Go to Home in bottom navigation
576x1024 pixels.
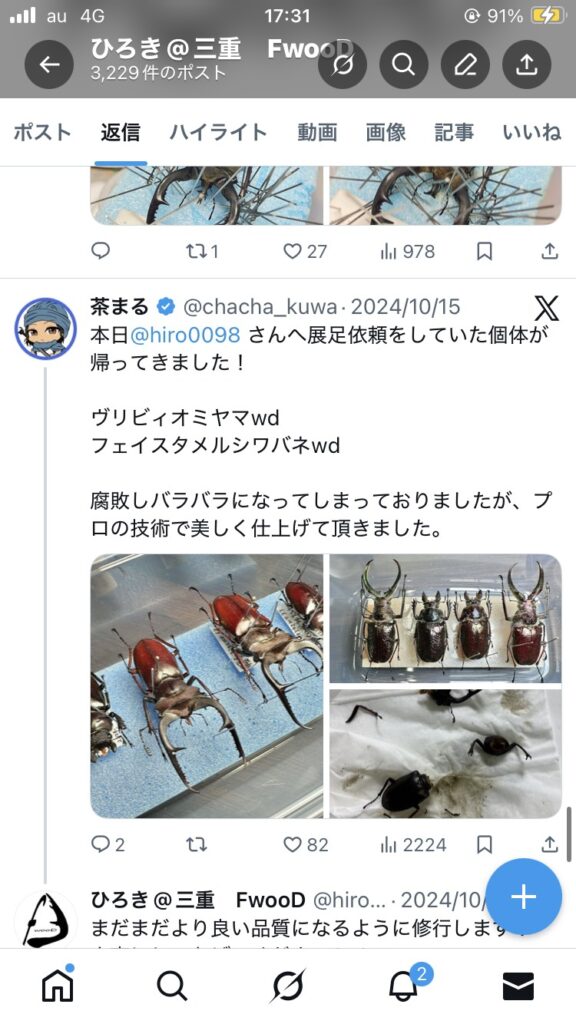pos(57,985)
